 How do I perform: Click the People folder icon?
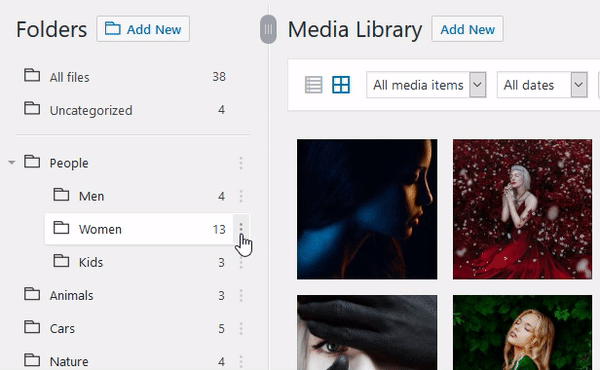[32, 161]
